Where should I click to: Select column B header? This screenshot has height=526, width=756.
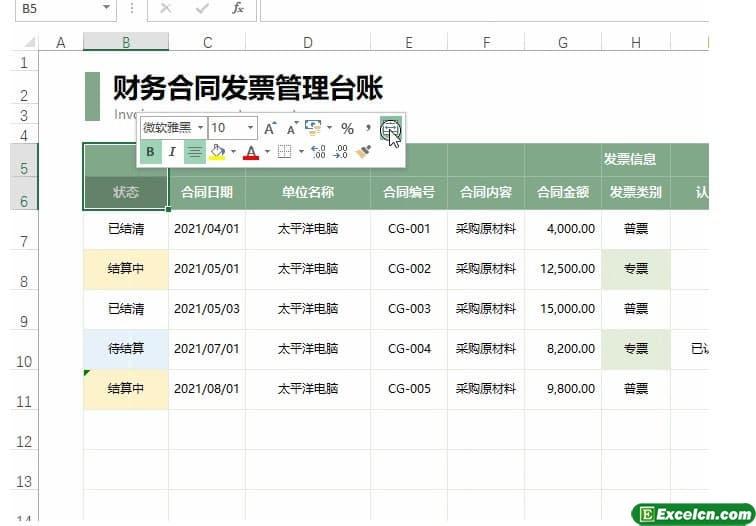click(x=126, y=42)
